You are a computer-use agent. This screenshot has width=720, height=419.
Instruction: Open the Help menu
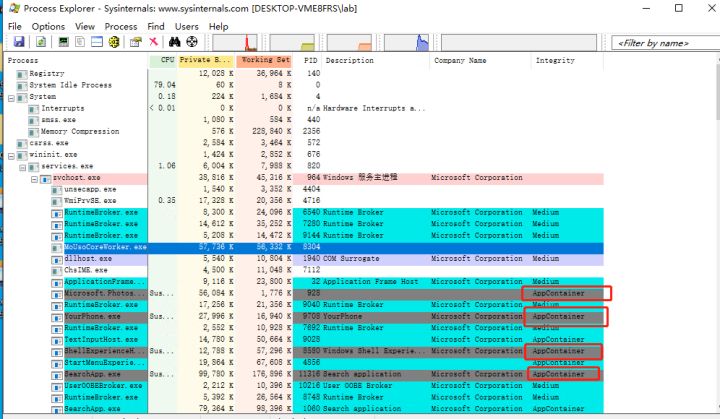219,27
